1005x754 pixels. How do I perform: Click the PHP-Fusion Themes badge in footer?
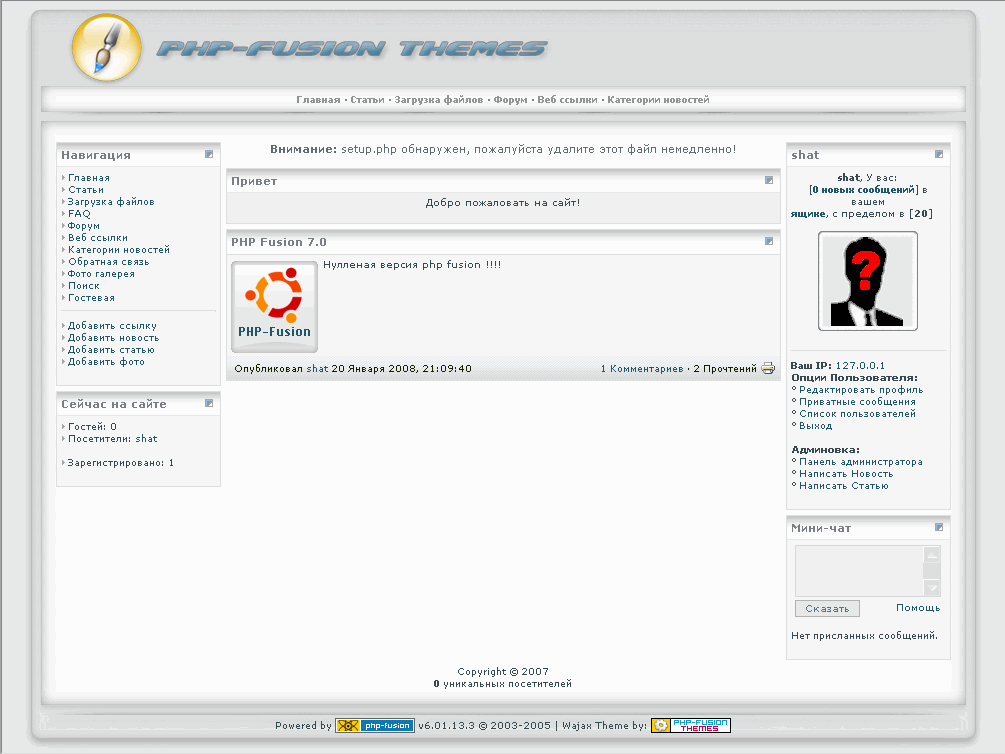pos(690,726)
